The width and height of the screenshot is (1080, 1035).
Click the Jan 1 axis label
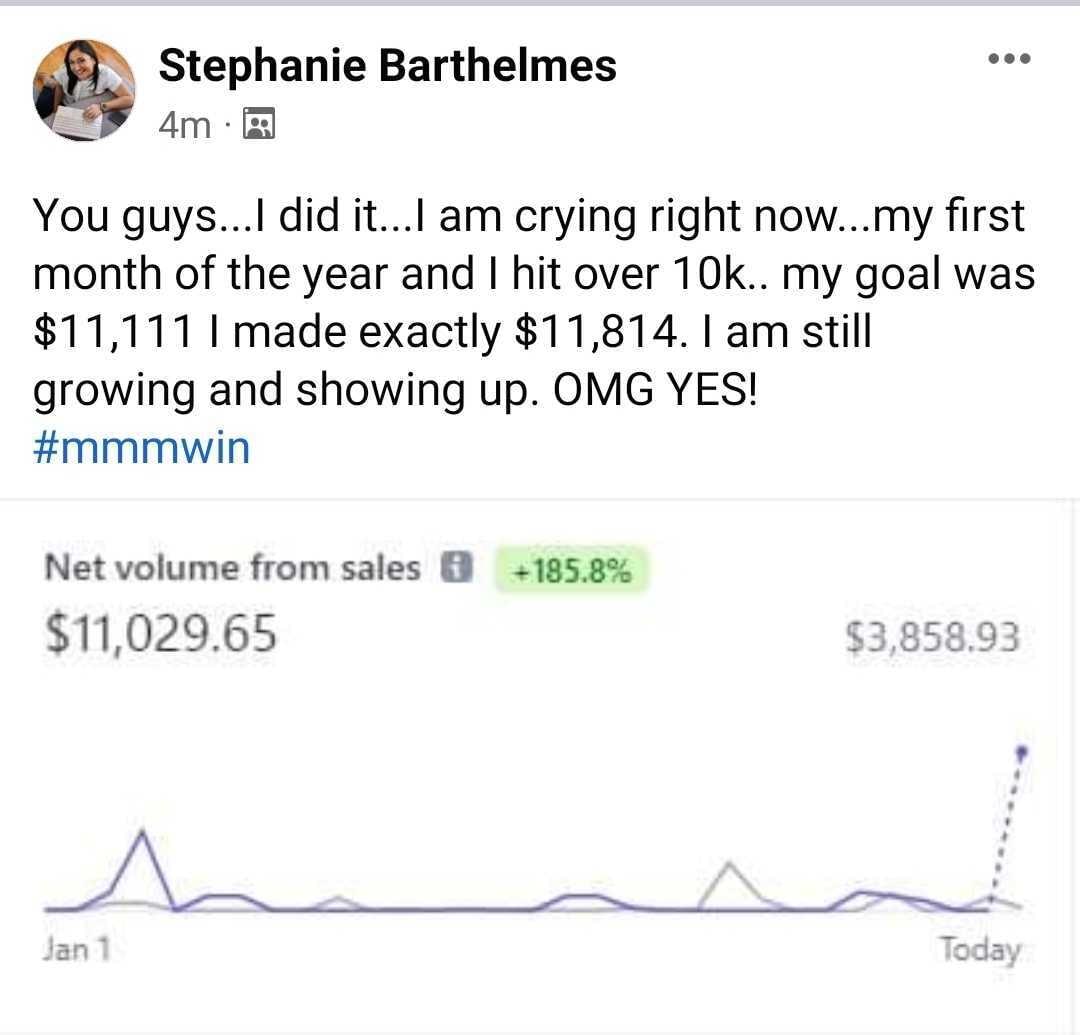tap(76, 949)
